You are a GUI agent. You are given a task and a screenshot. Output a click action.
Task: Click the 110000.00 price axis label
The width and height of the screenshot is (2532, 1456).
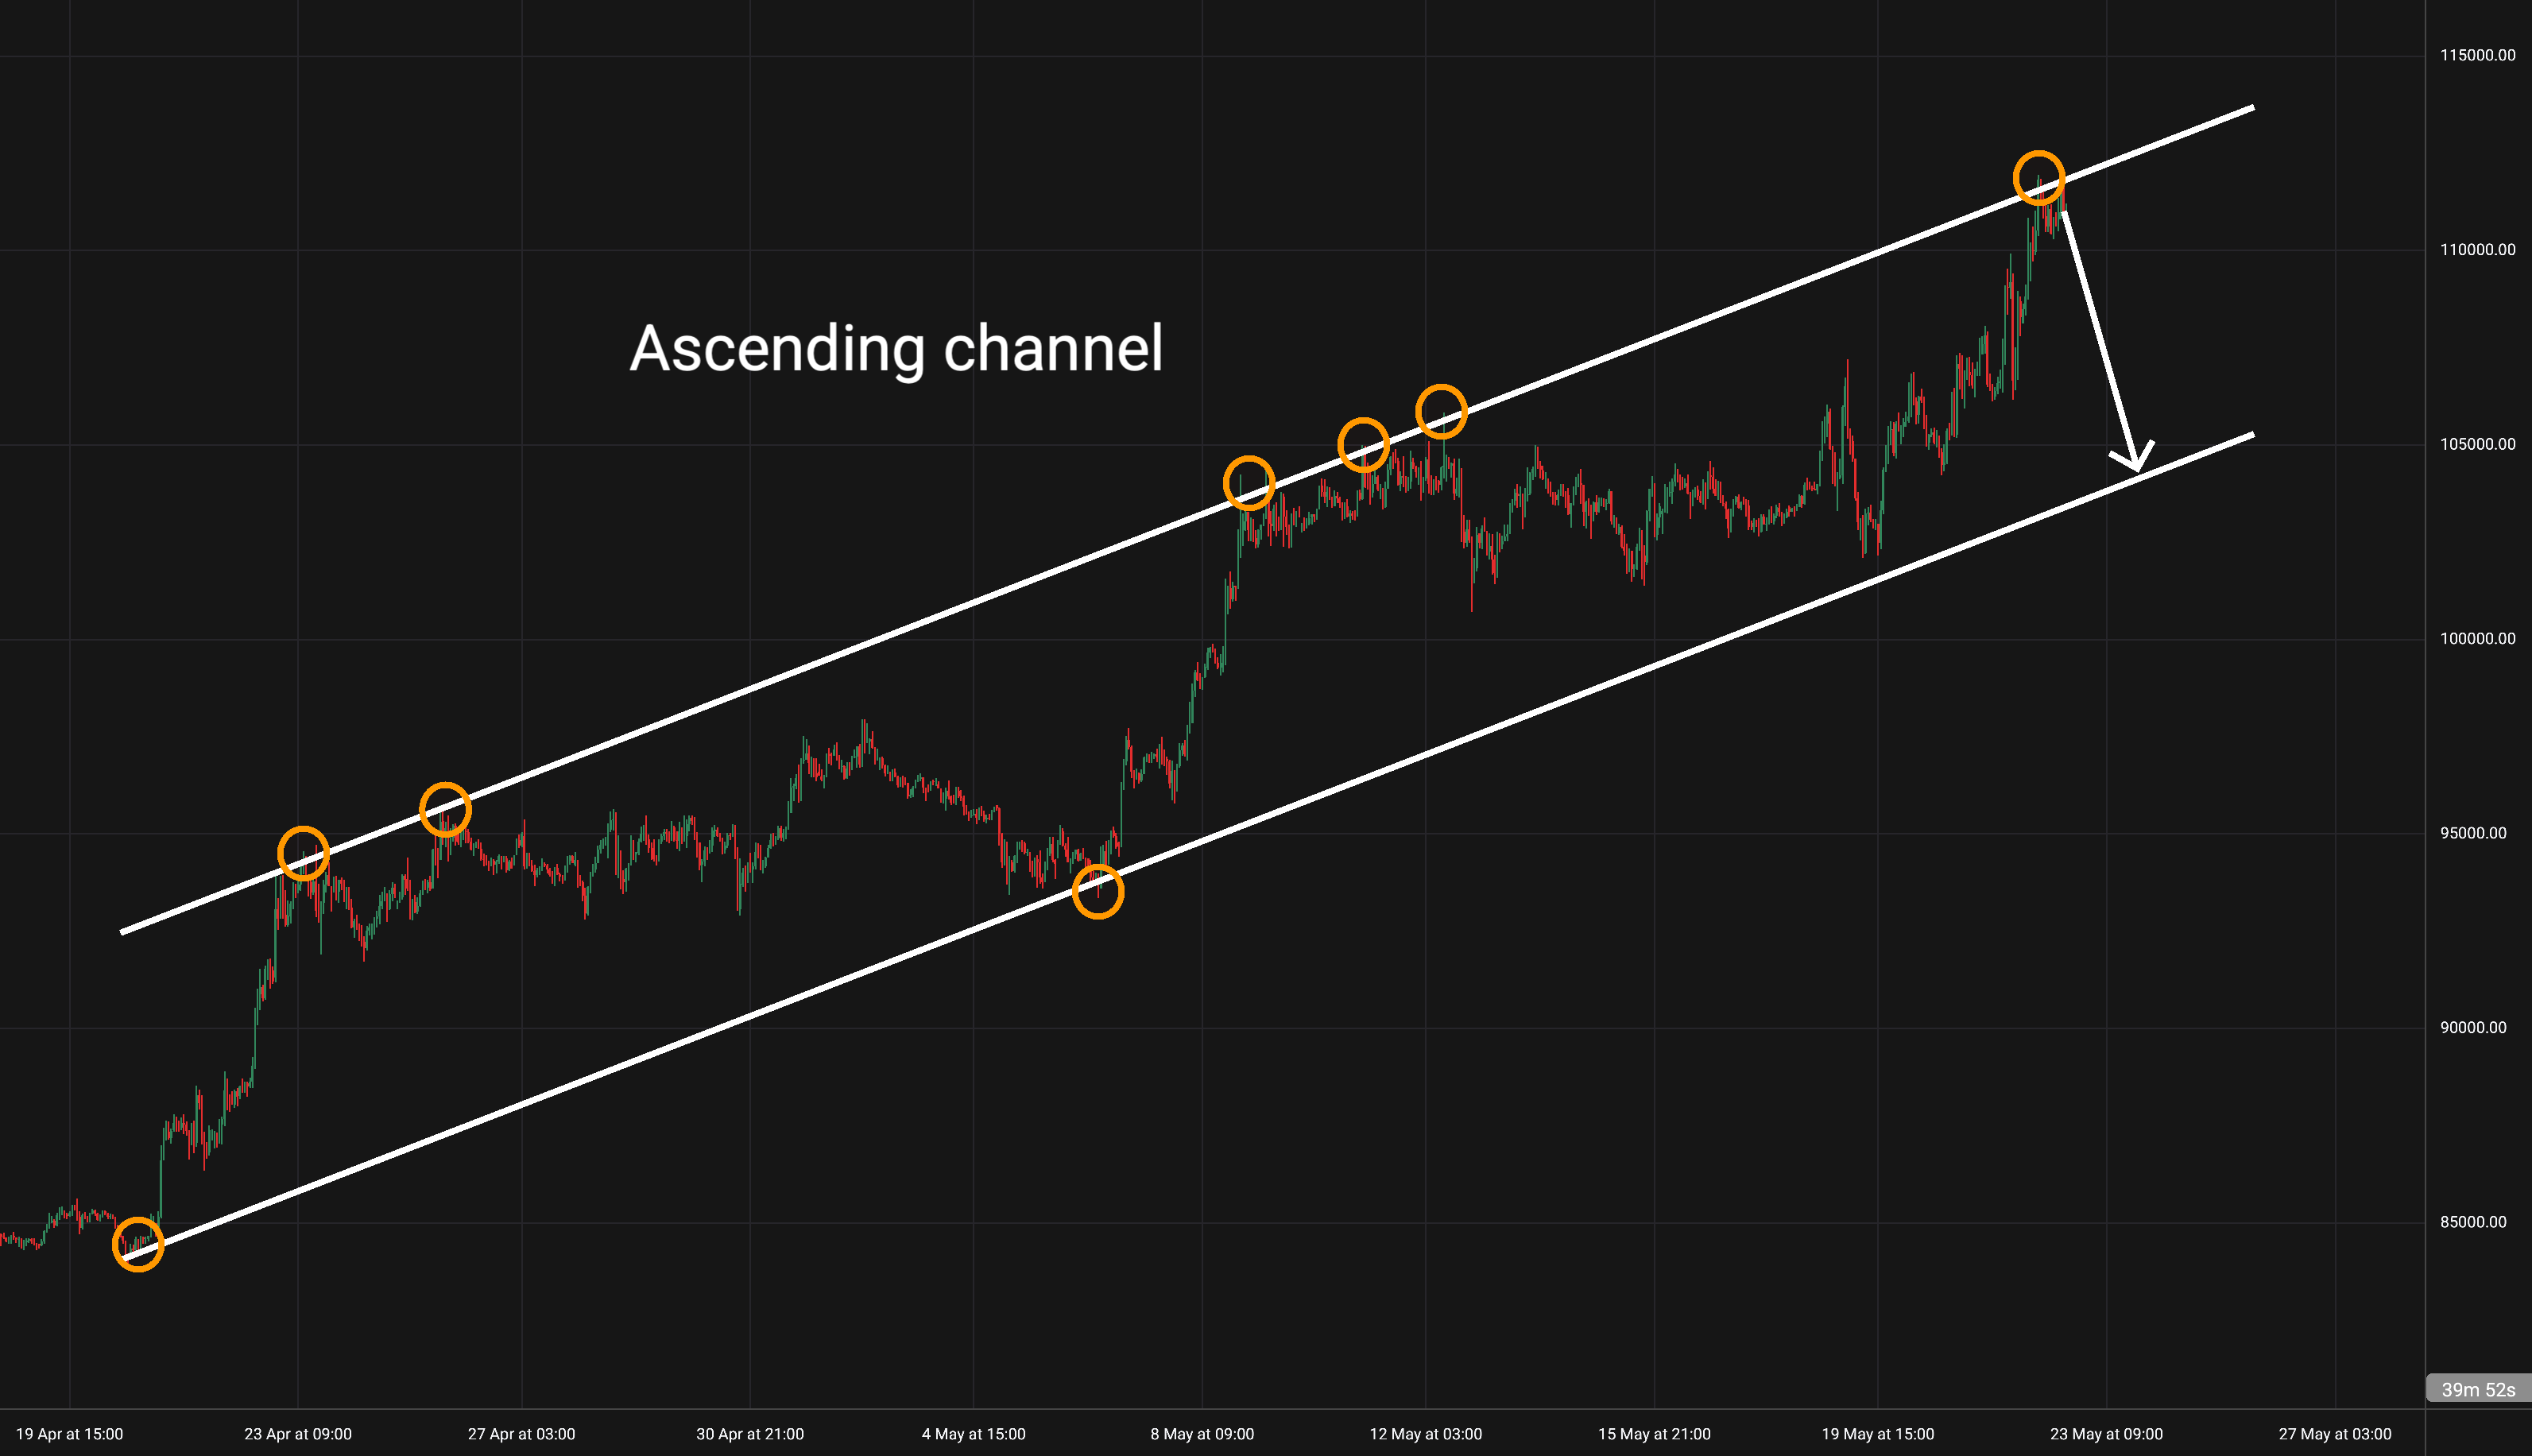[2477, 250]
